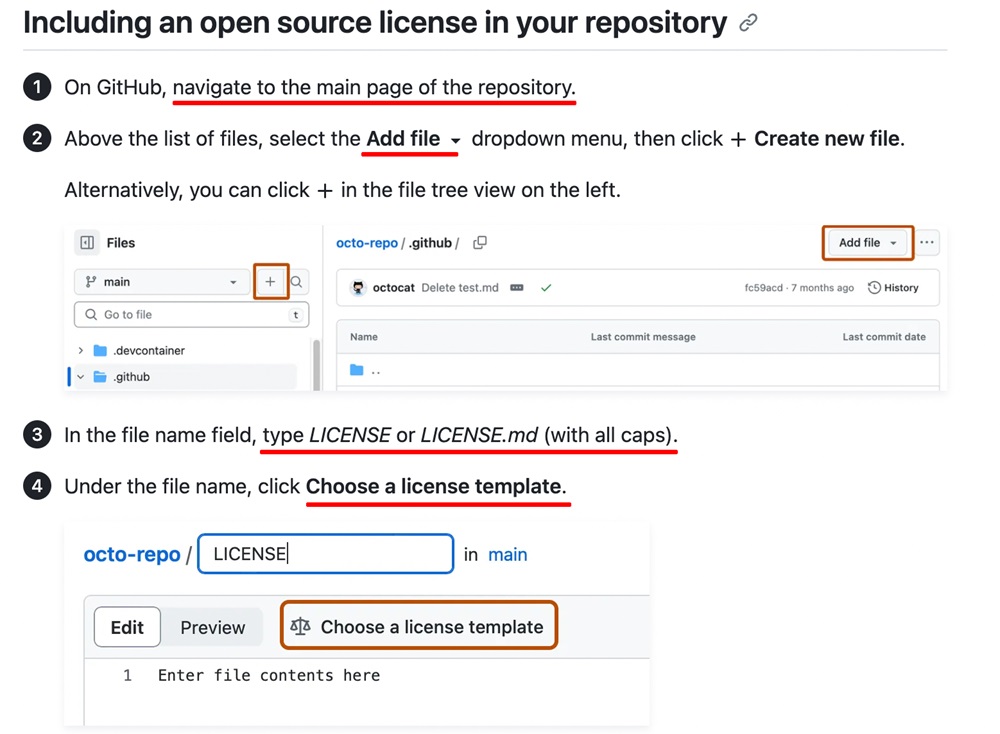
Task: Open the Add file dropdown
Action: click(x=868, y=242)
